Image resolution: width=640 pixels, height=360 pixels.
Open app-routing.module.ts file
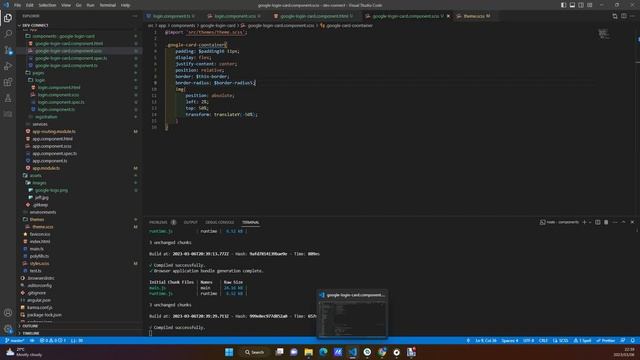(x=54, y=131)
